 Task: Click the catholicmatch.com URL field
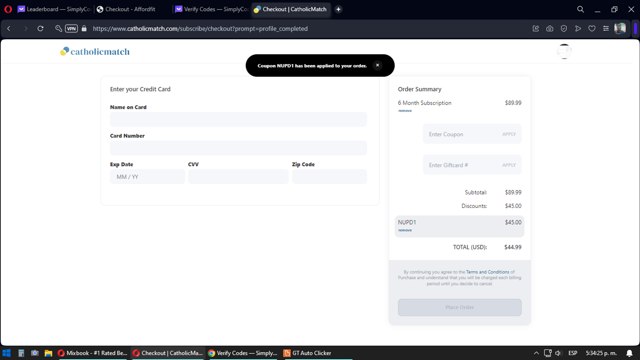(x=200, y=29)
